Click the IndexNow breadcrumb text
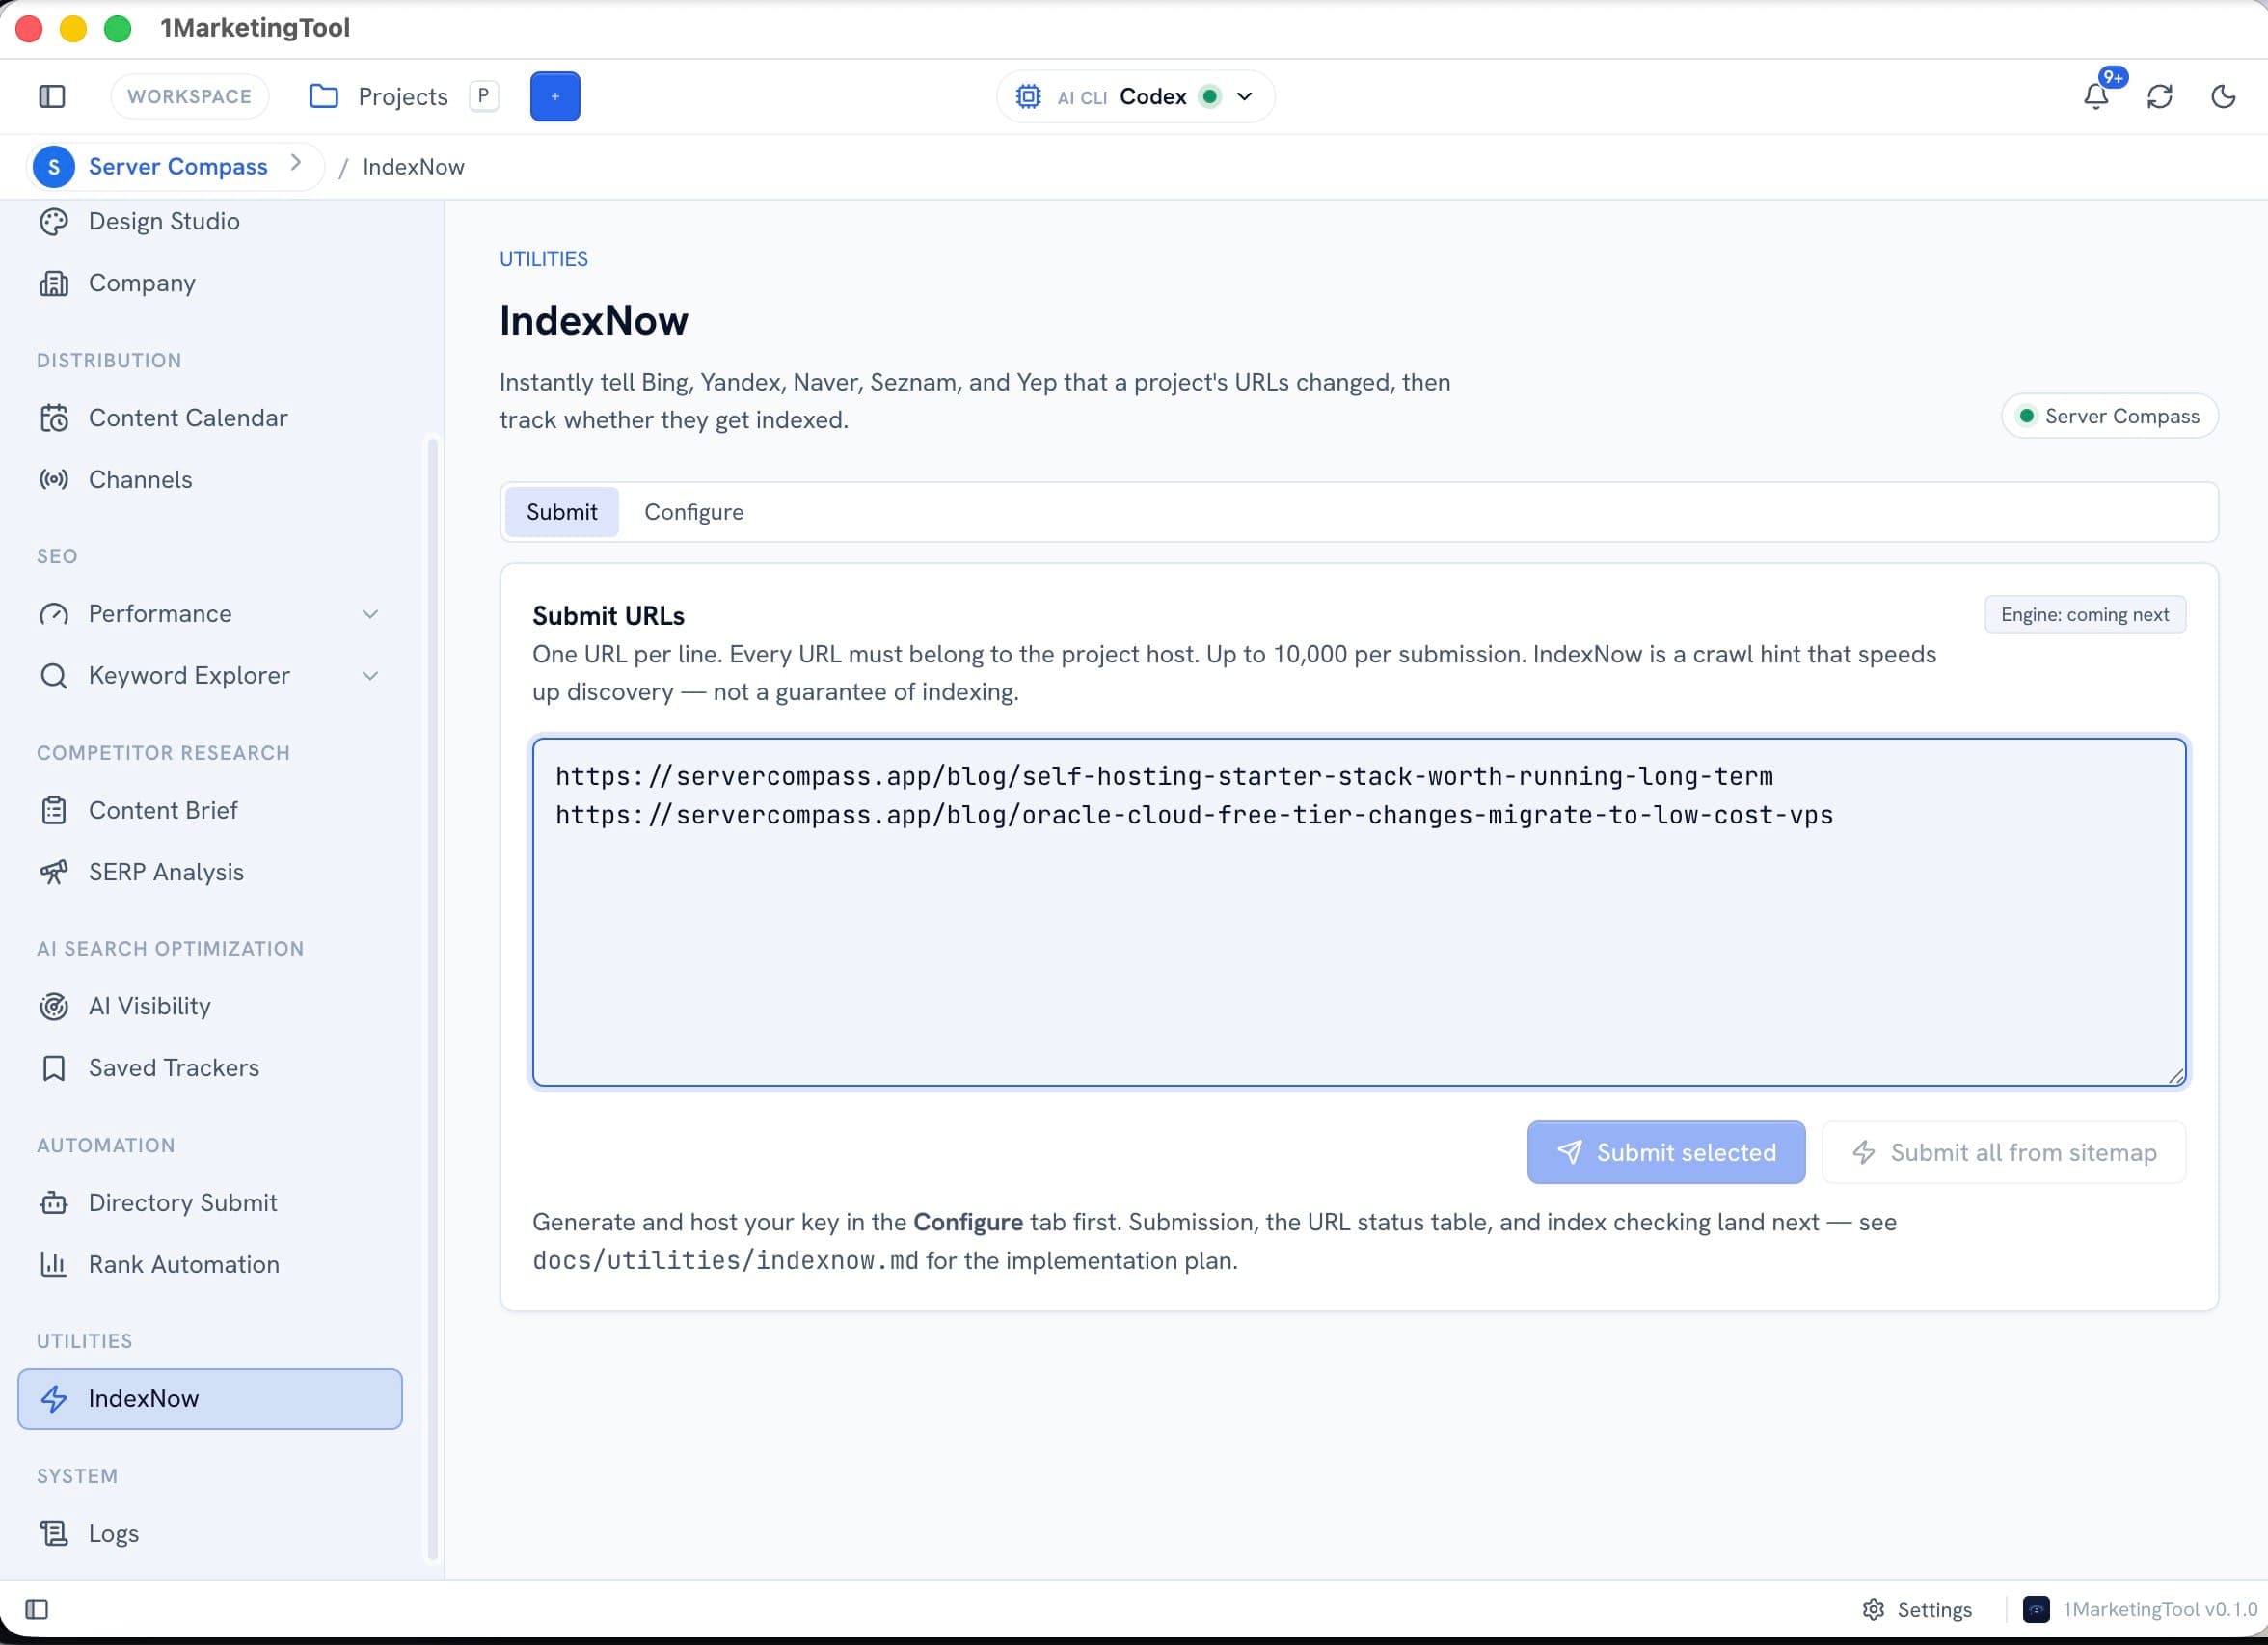Image resolution: width=2268 pixels, height=1645 pixels. click(x=414, y=167)
